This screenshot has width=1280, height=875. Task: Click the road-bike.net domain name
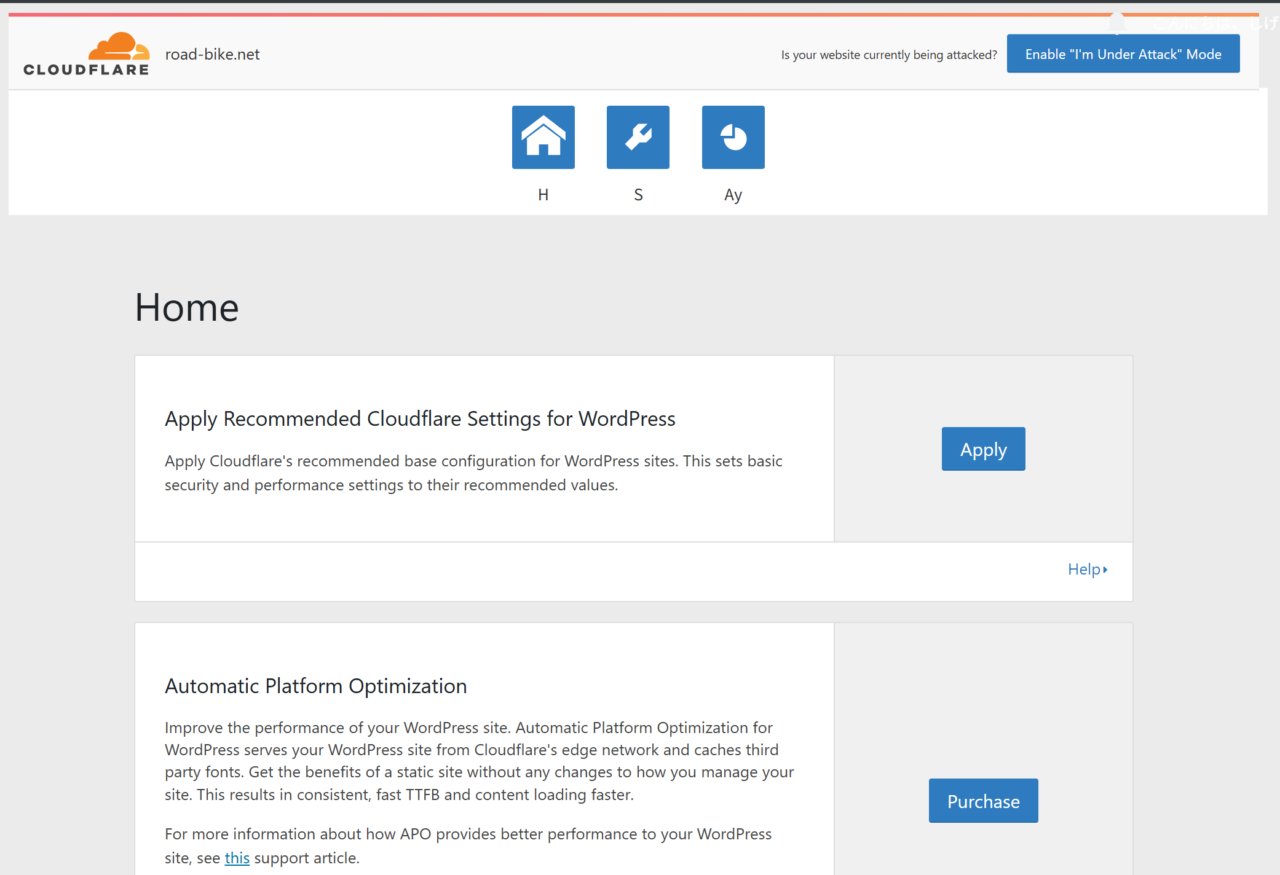(x=212, y=54)
